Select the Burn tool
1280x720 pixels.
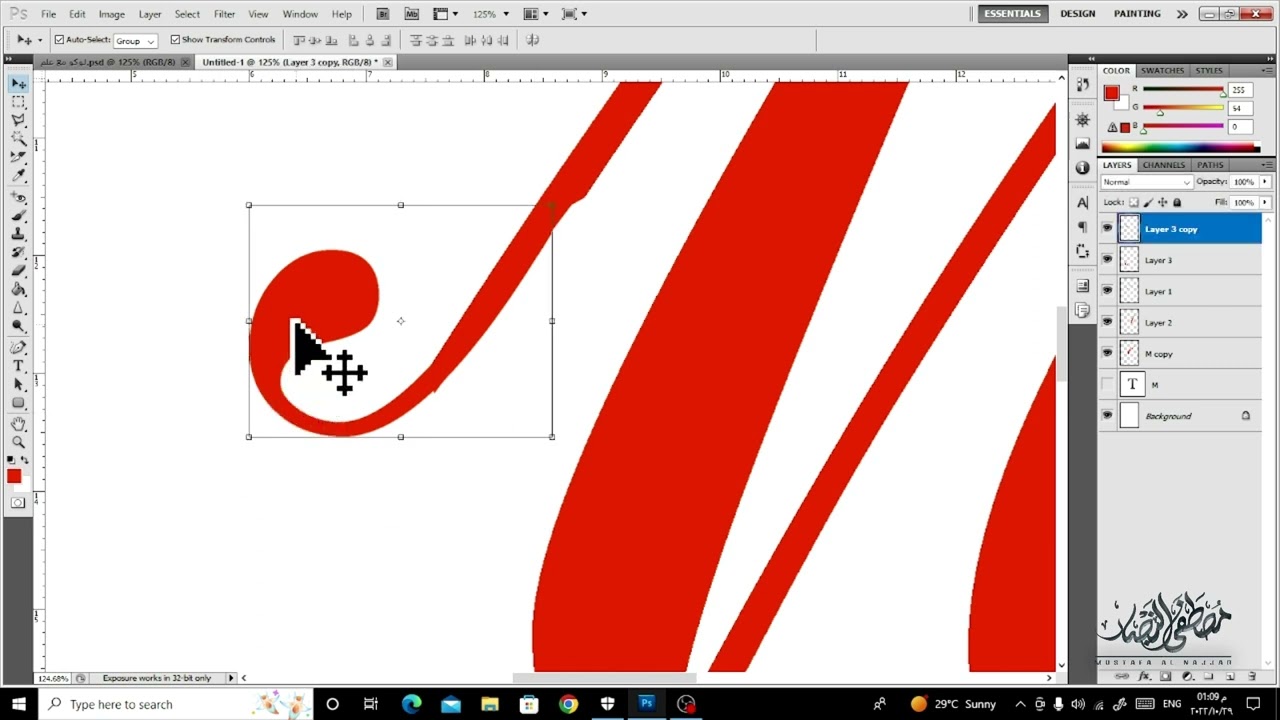(18, 326)
